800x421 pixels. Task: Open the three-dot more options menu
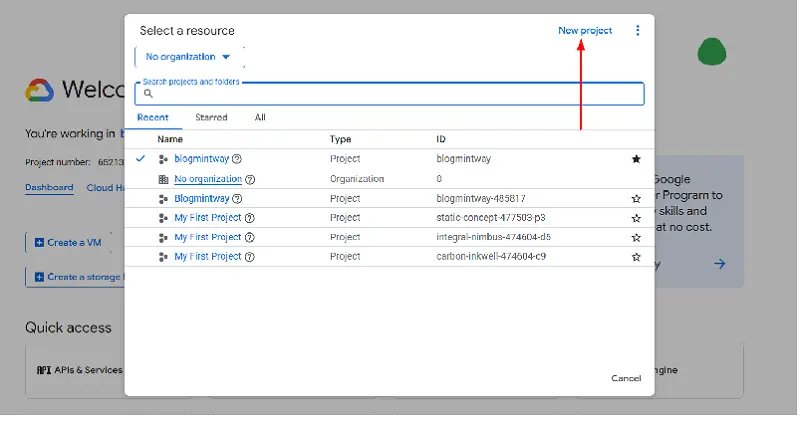point(637,31)
